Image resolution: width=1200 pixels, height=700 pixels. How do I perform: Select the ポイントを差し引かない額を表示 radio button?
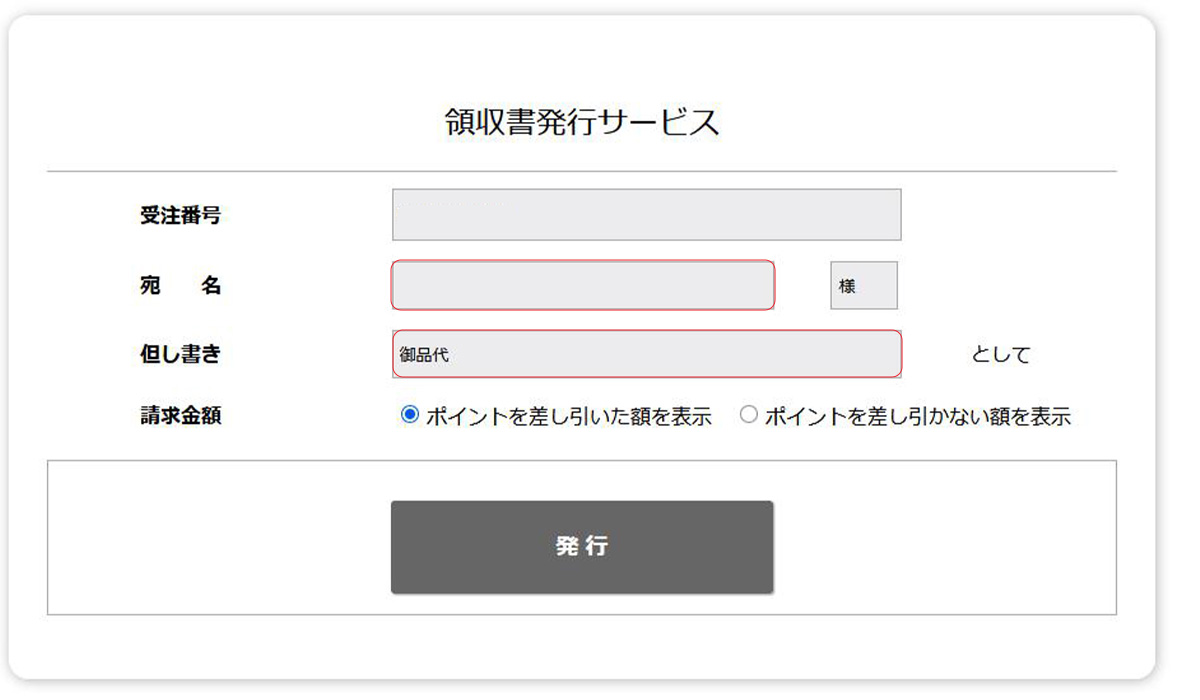(748, 416)
